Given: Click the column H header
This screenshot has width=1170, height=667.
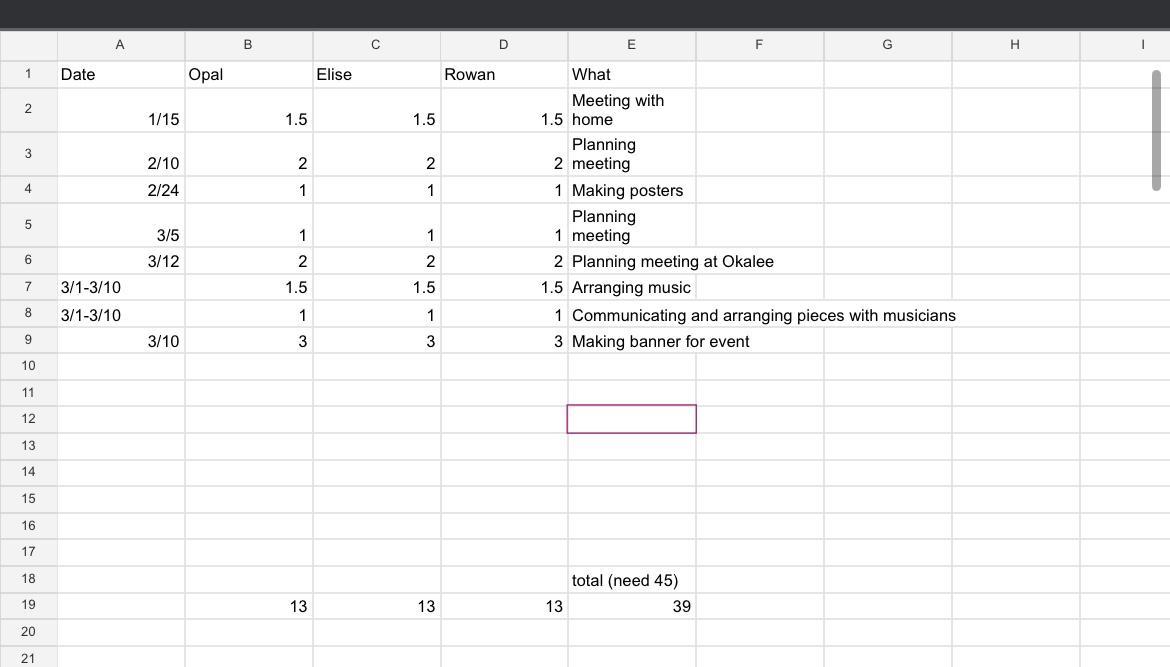Looking at the screenshot, I should coord(1015,45).
